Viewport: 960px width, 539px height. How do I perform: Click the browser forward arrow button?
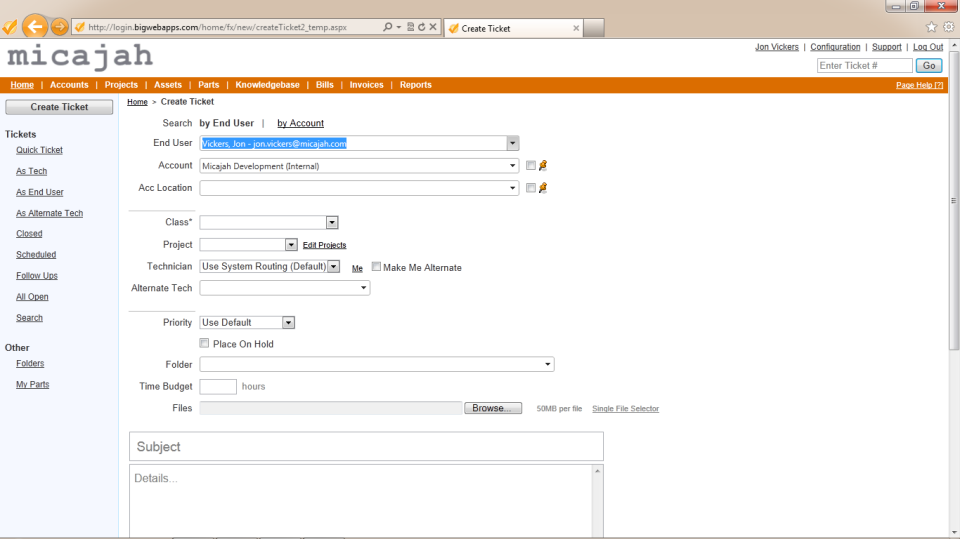coord(59,27)
